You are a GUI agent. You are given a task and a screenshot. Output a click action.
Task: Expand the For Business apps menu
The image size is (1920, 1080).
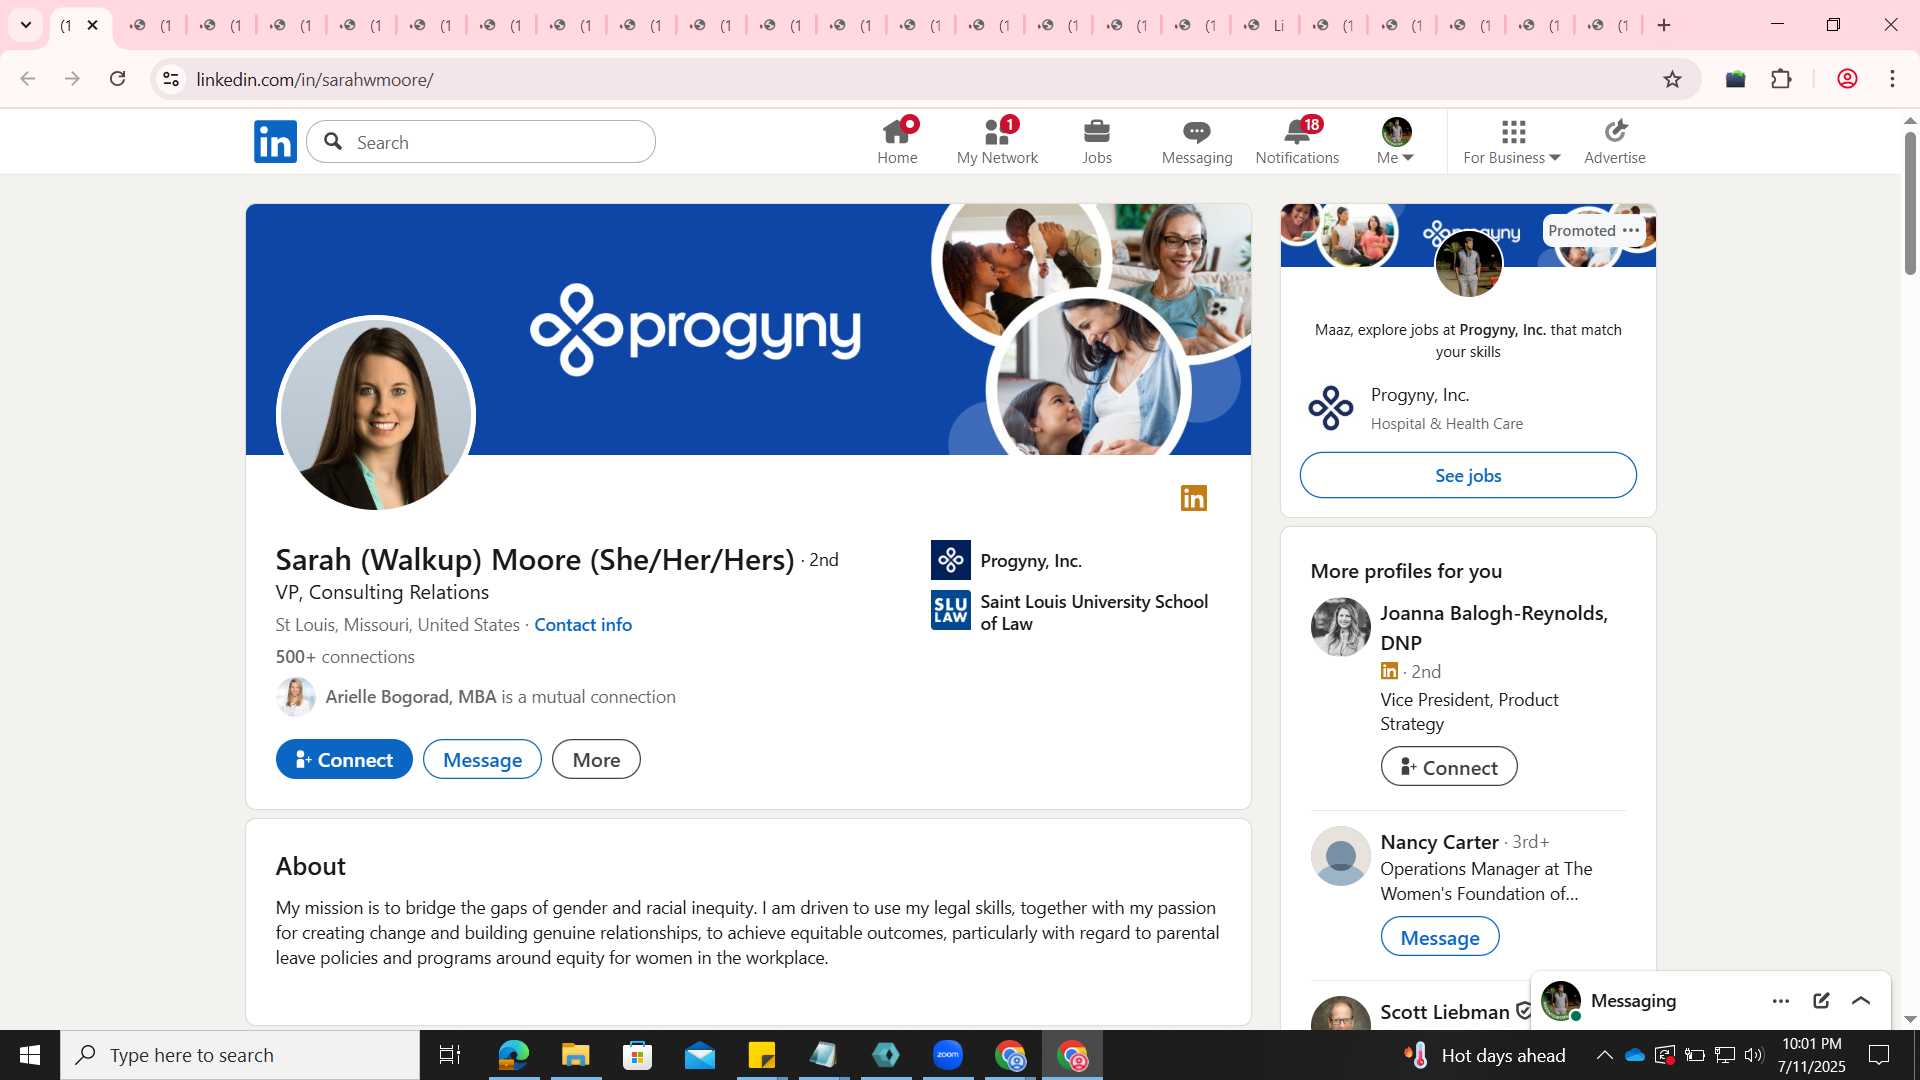click(1512, 142)
